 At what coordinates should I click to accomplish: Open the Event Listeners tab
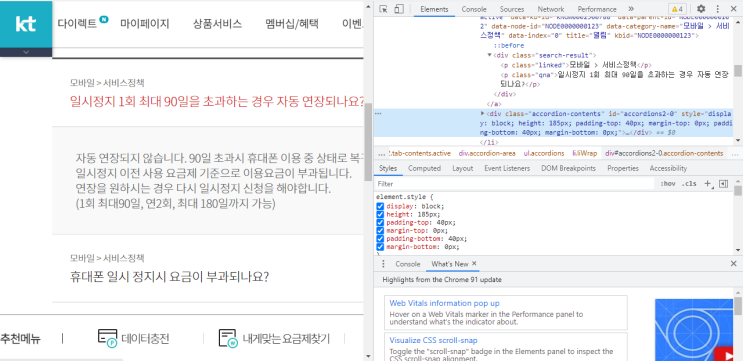(507, 168)
